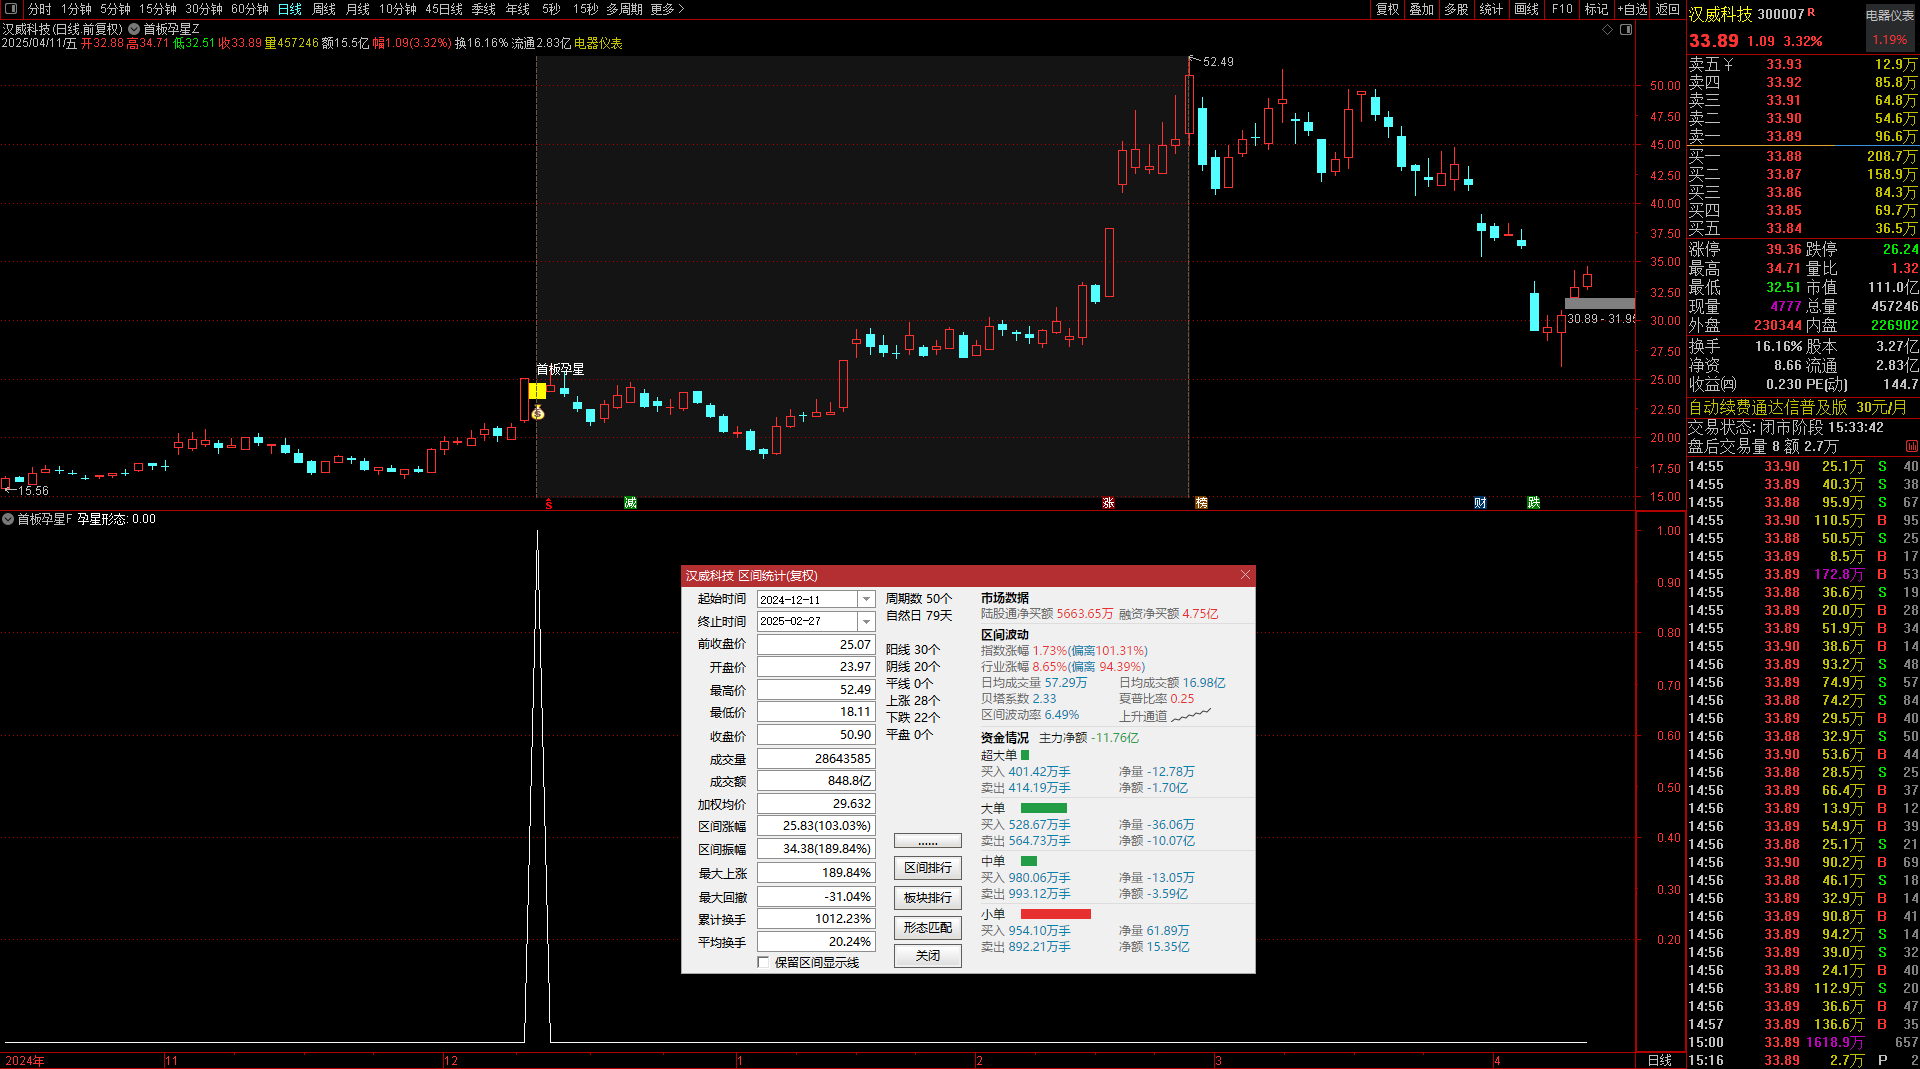Switch to 5分钟 period

point(115,9)
